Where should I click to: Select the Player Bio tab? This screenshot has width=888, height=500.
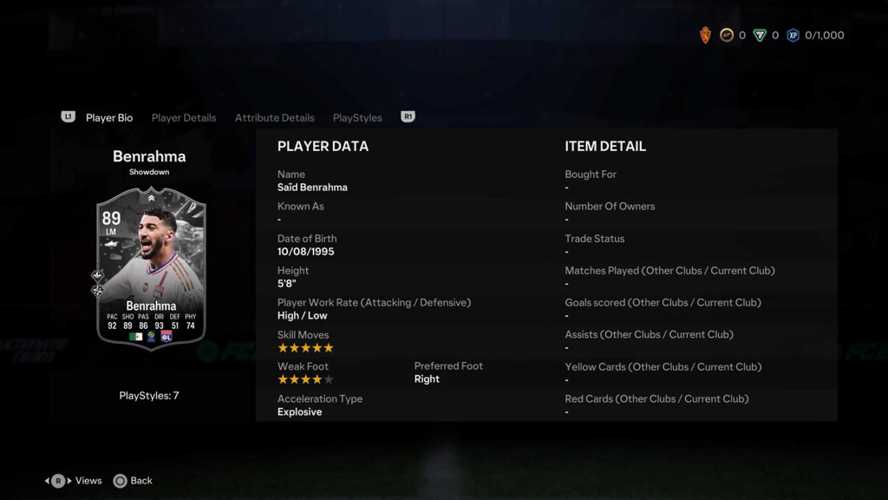[x=109, y=118]
